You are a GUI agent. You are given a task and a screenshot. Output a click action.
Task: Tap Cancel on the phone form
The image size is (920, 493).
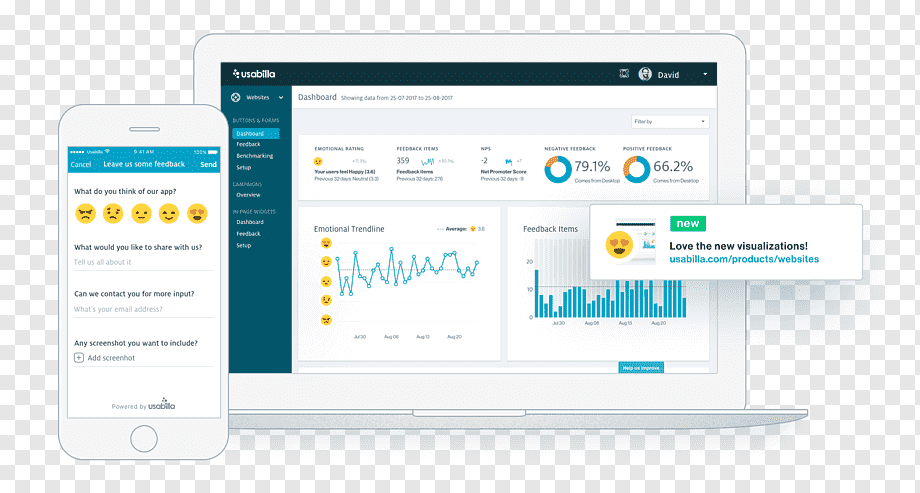coord(81,164)
